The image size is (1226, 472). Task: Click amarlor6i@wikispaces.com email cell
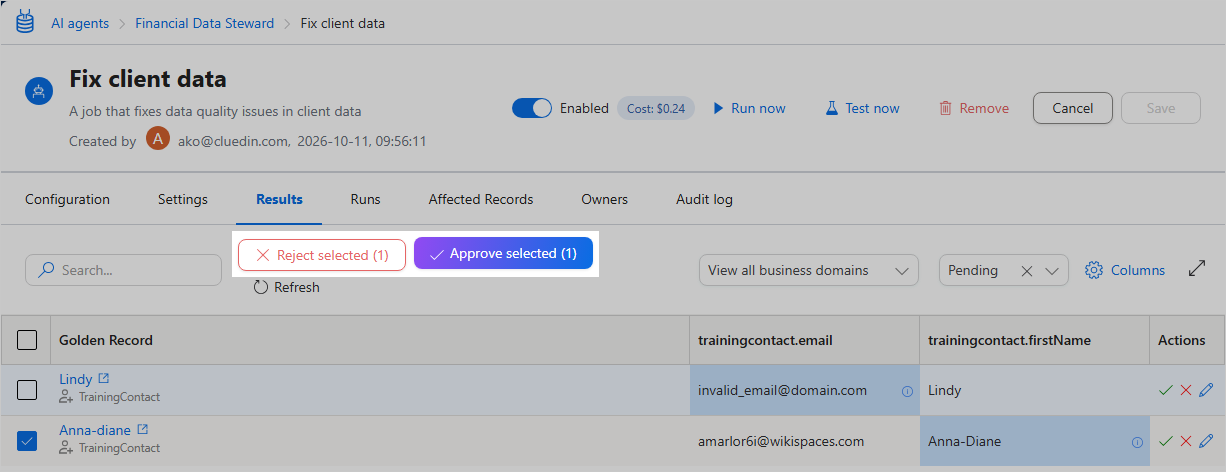coord(804,441)
